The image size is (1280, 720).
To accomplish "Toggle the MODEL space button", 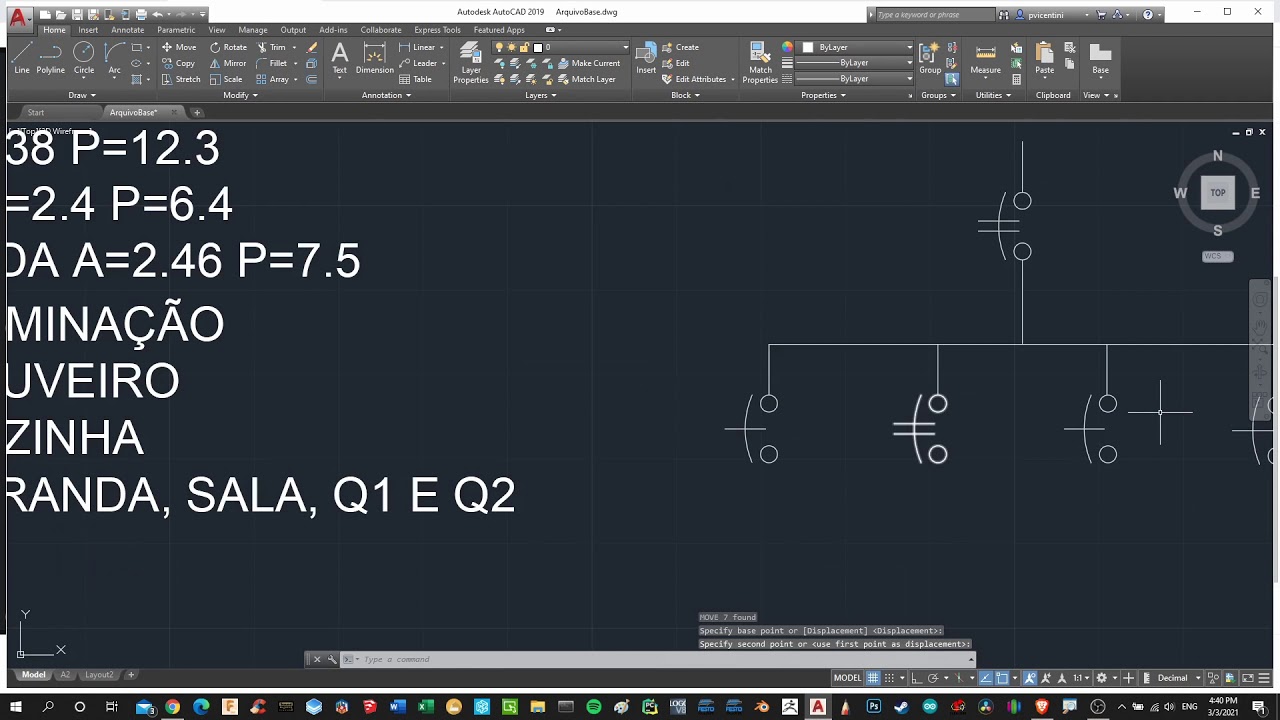I will tap(847, 678).
